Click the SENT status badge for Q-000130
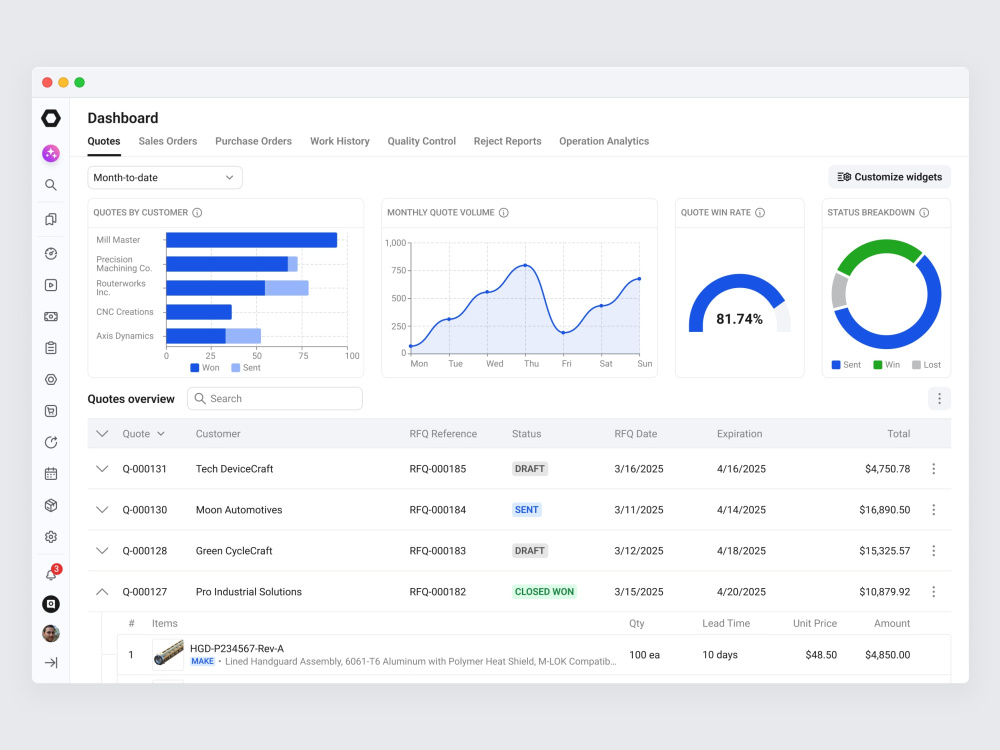The width and height of the screenshot is (1000, 750). [527, 510]
